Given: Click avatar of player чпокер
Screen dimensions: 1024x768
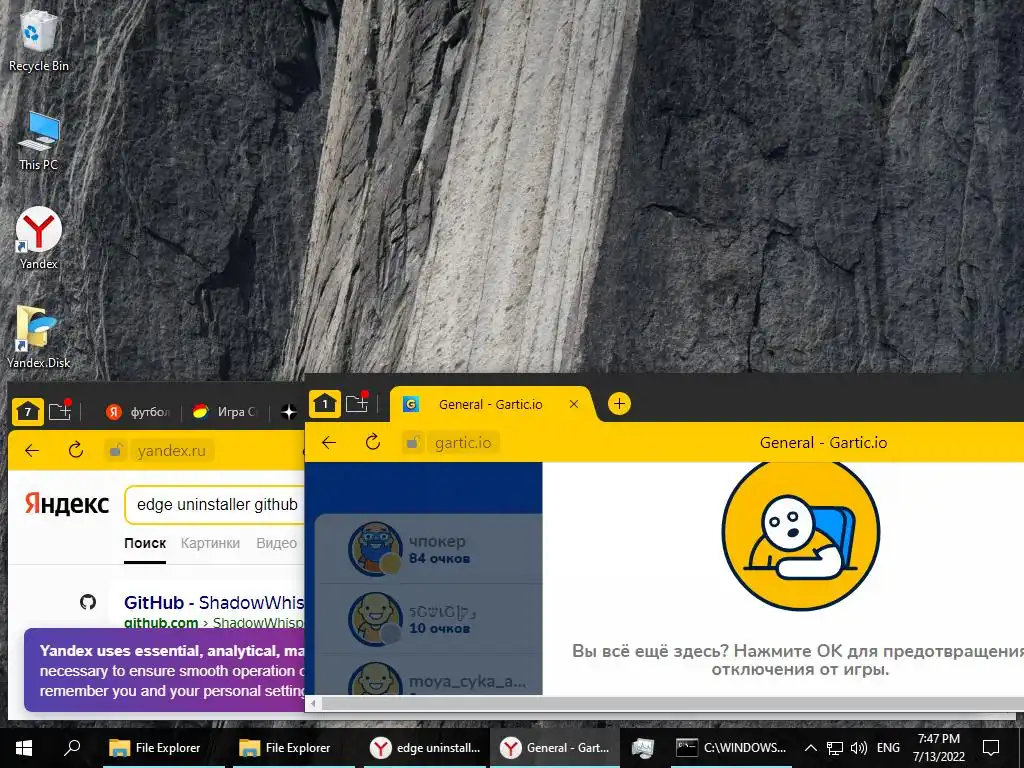Looking at the screenshot, I should pyautogui.click(x=374, y=549).
